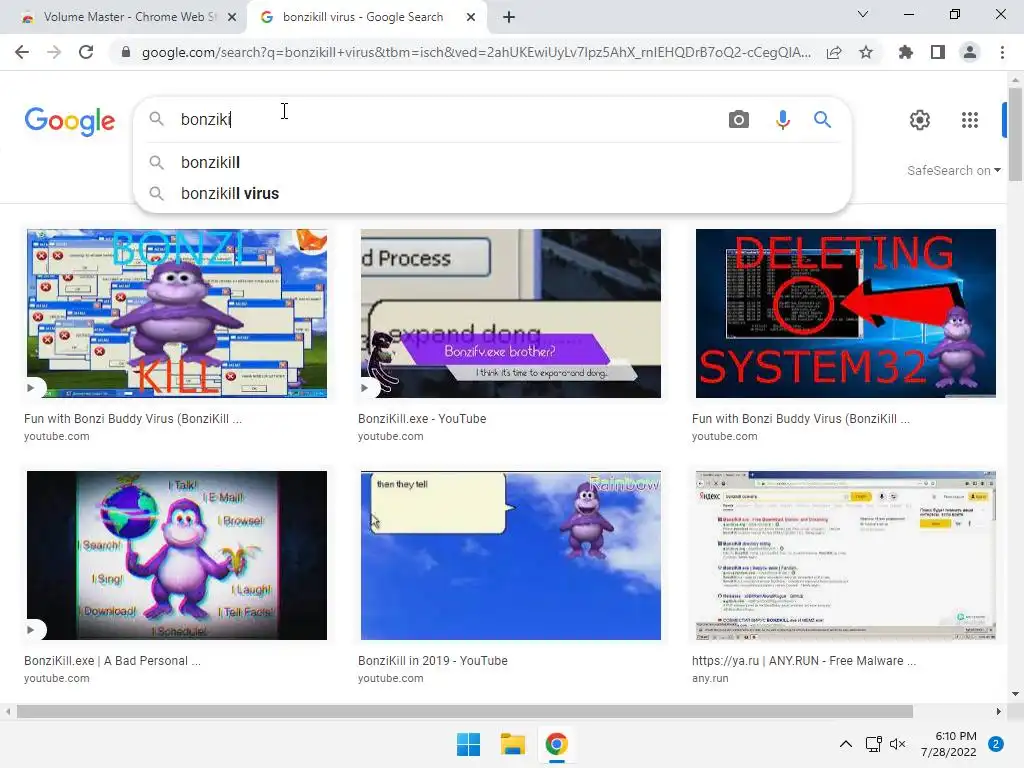Open the Chrome profile avatar

coord(970,52)
